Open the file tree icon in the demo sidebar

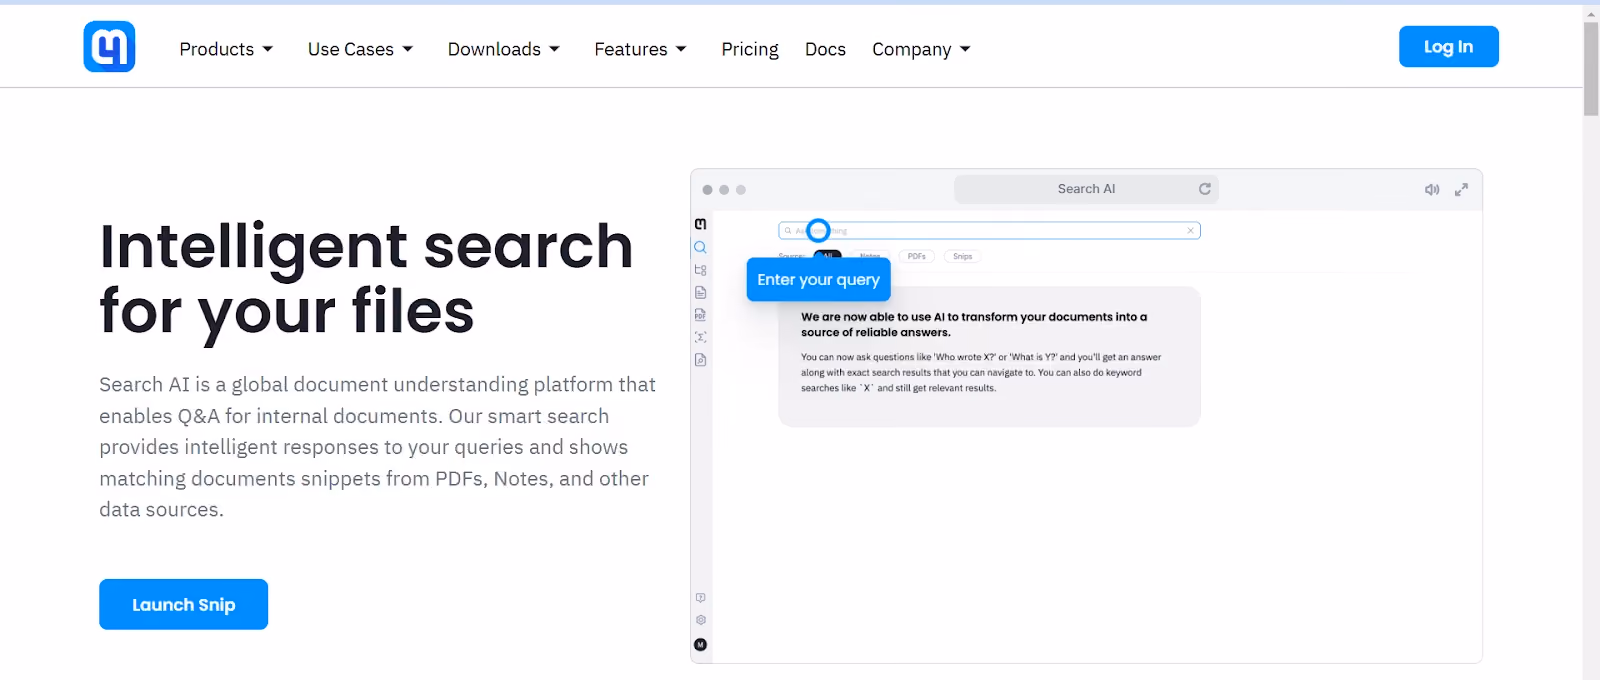[x=700, y=270]
